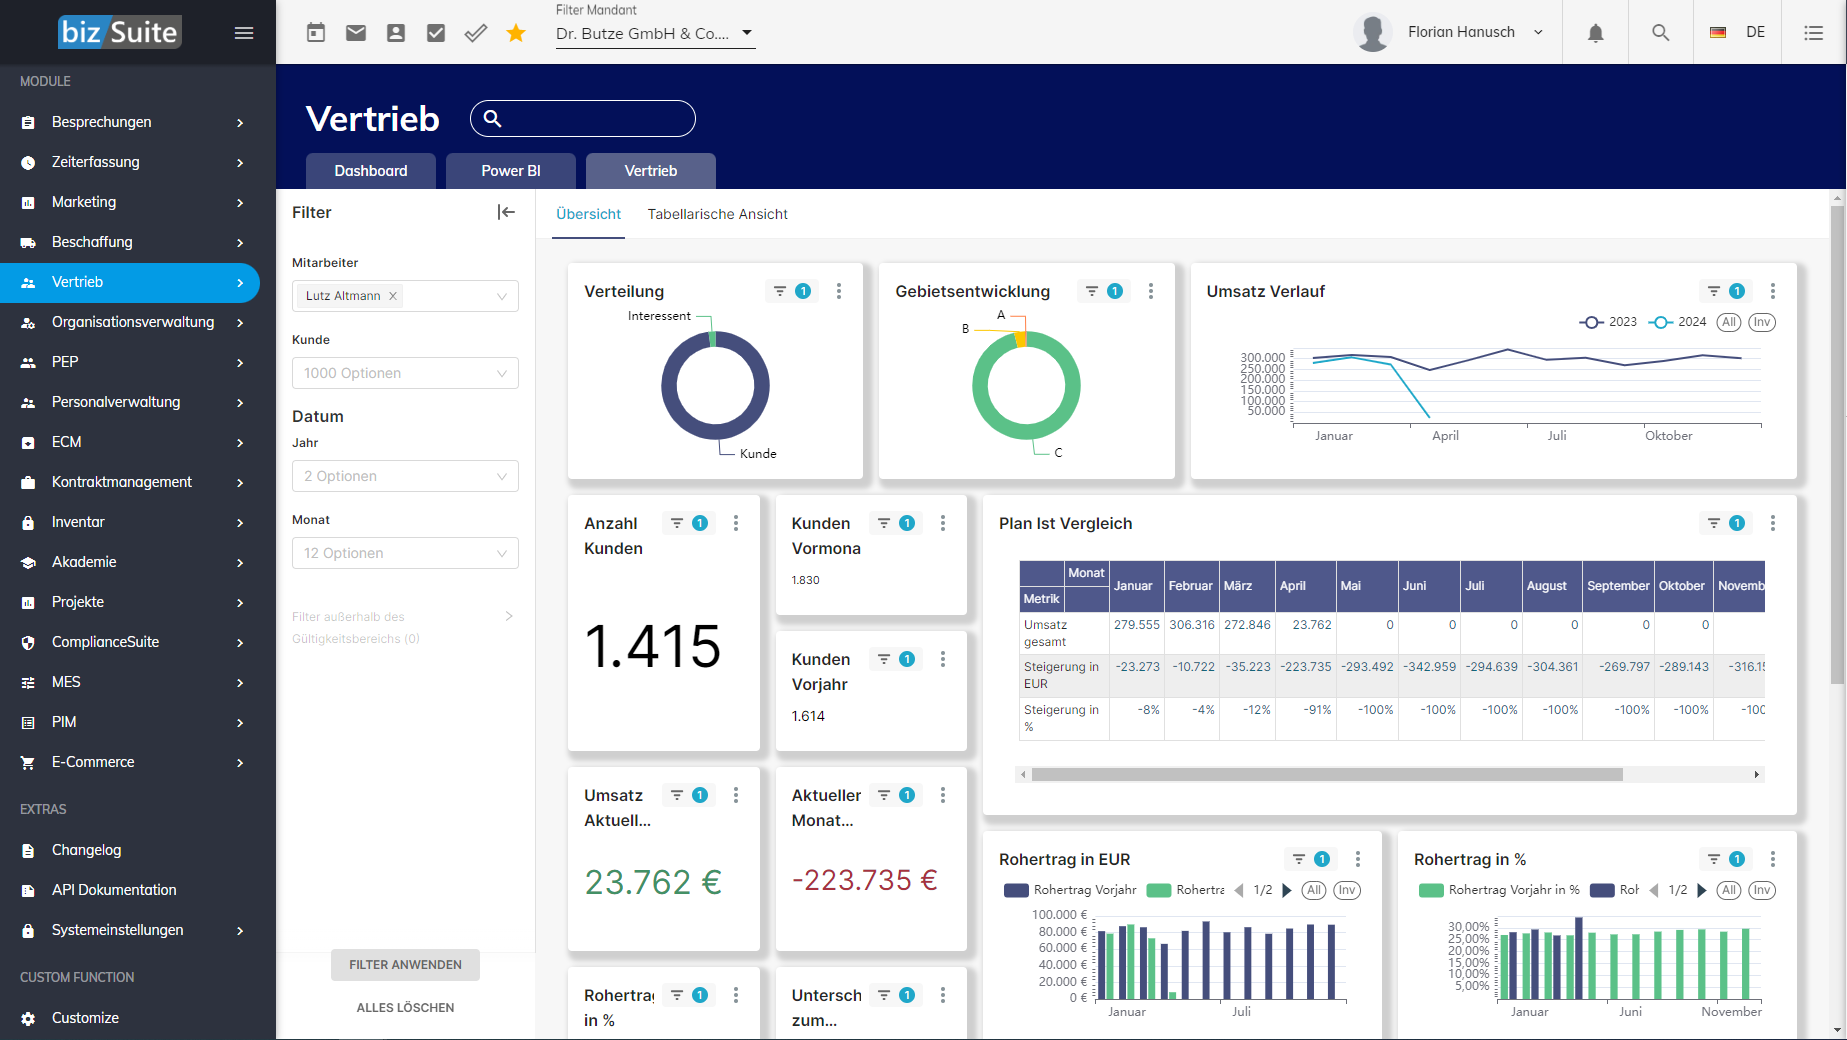Toggle the 2023 series in Umsatz Verlauf legend

[x=1608, y=322]
